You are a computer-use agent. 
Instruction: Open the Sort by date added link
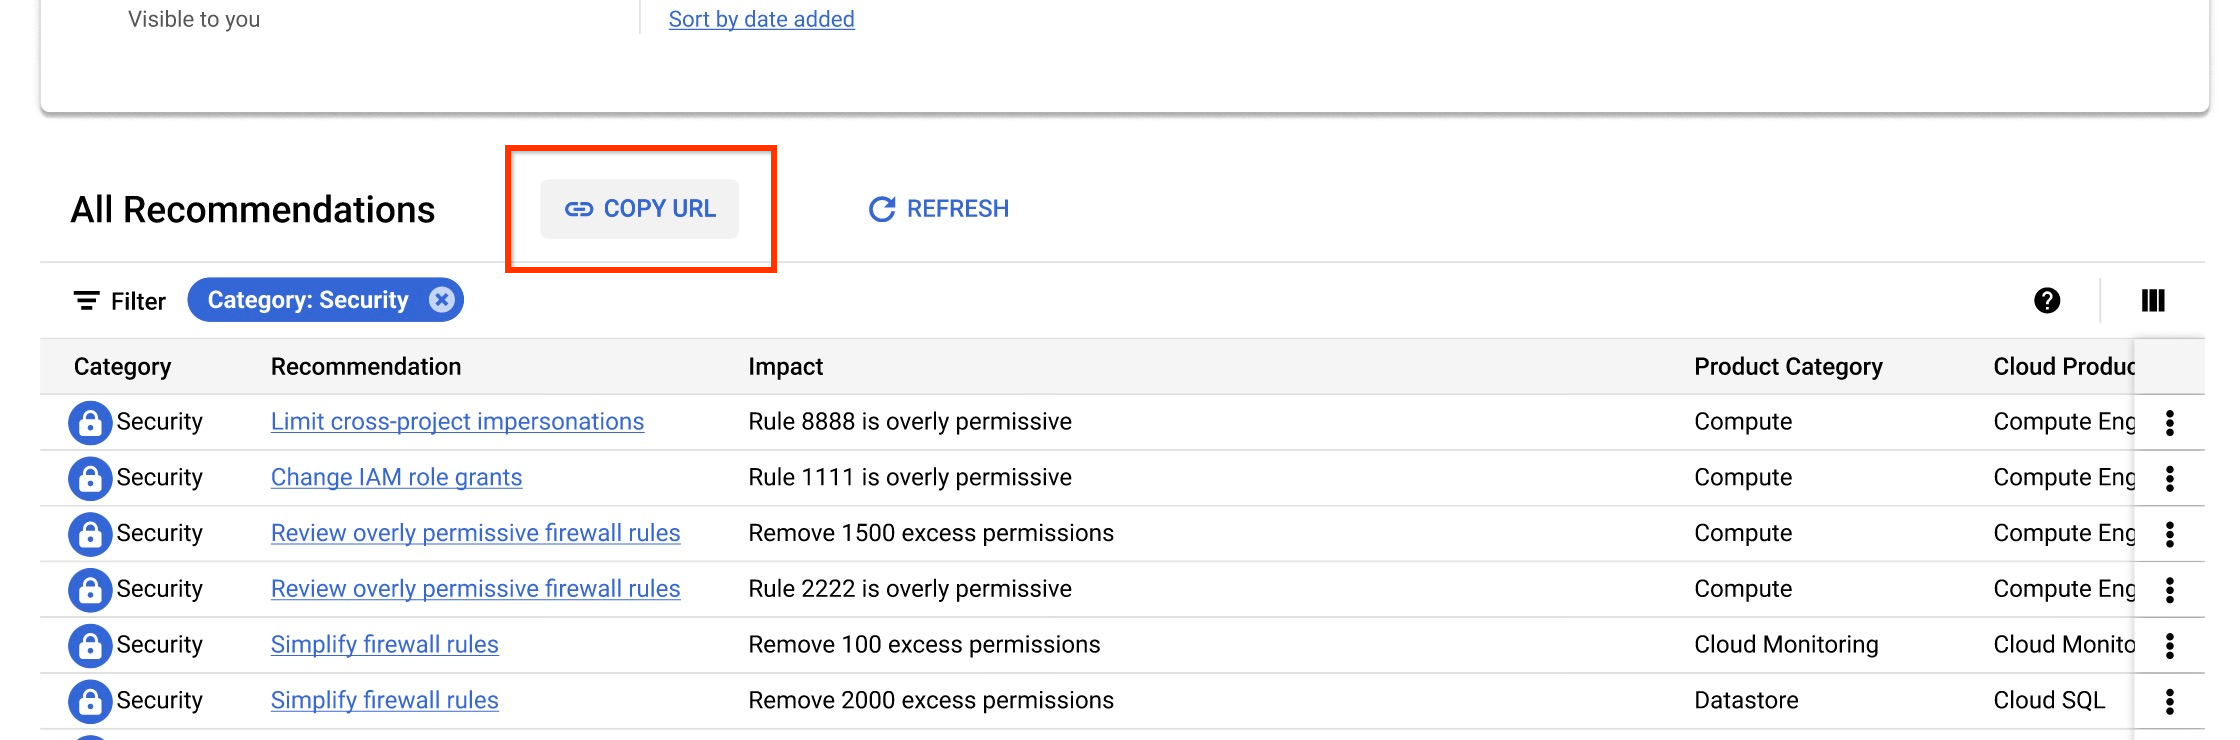pos(761,19)
